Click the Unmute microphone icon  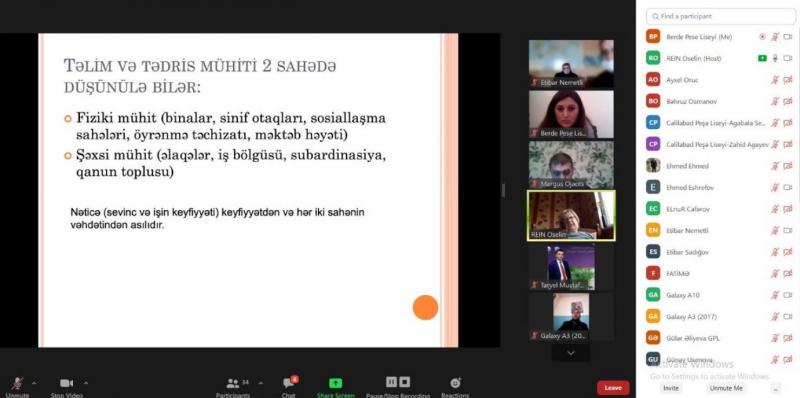tap(18, 383)
